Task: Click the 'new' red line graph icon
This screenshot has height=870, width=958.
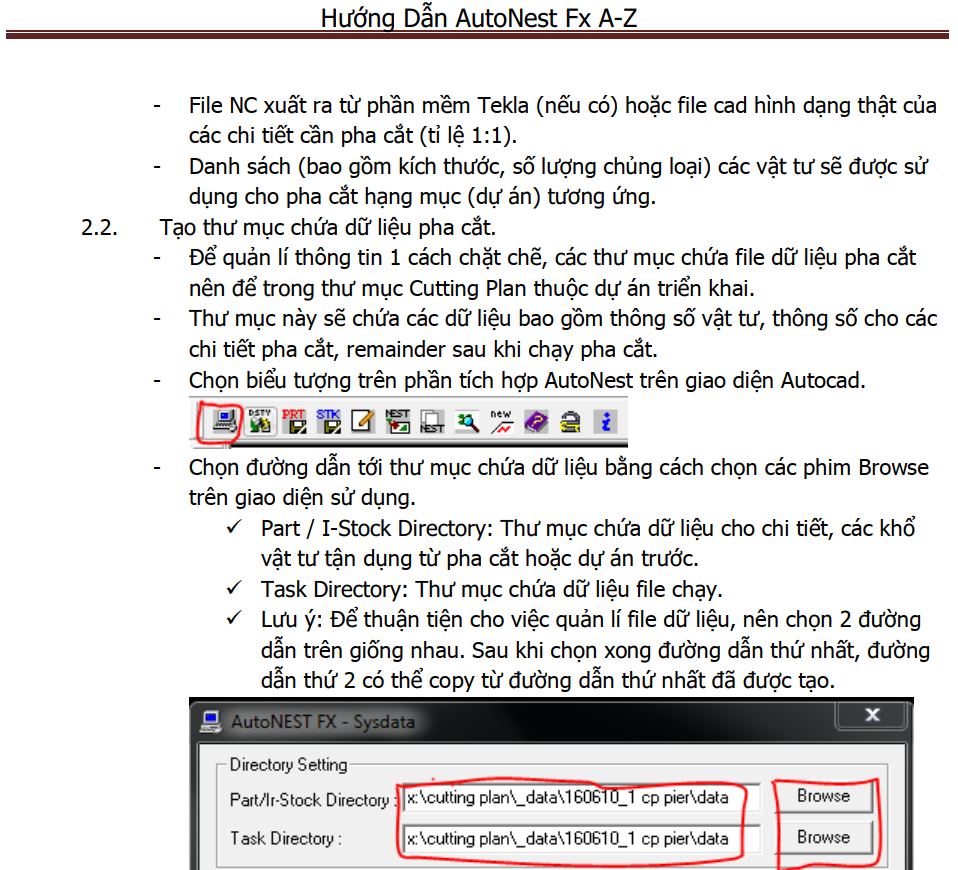Action: click(502, 422)
